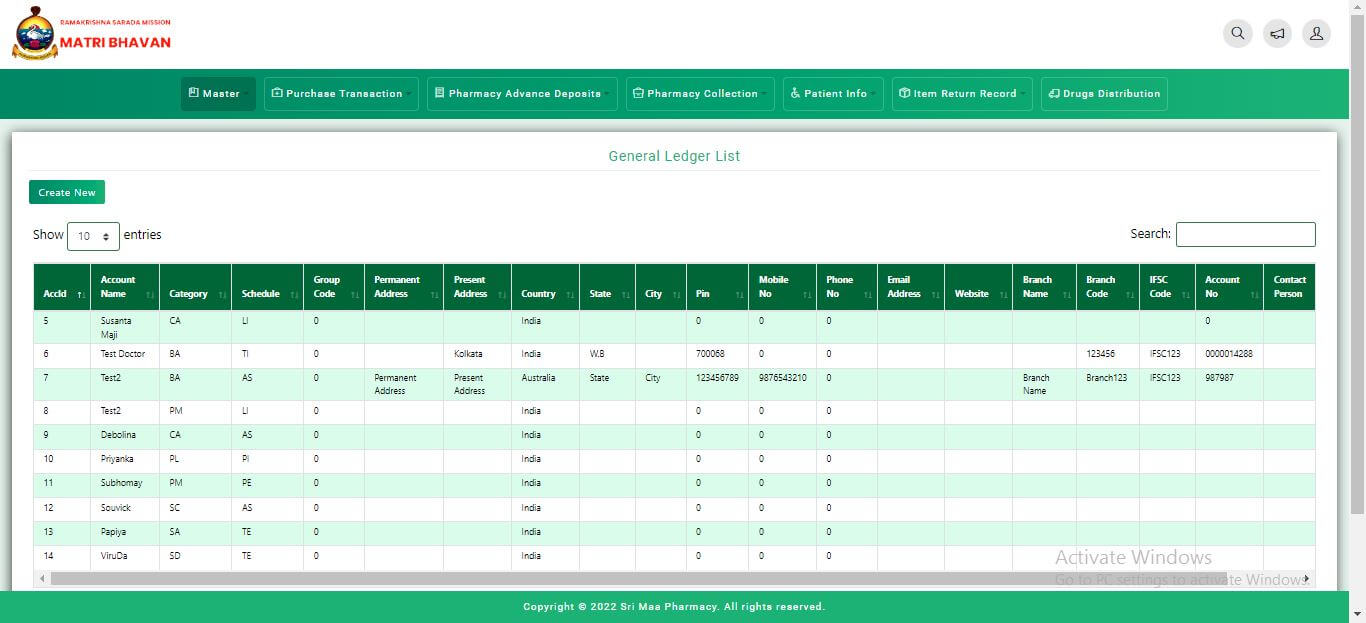1366x623 pixels.
Task: Open the Show entries dropdown
Action: 93,236
